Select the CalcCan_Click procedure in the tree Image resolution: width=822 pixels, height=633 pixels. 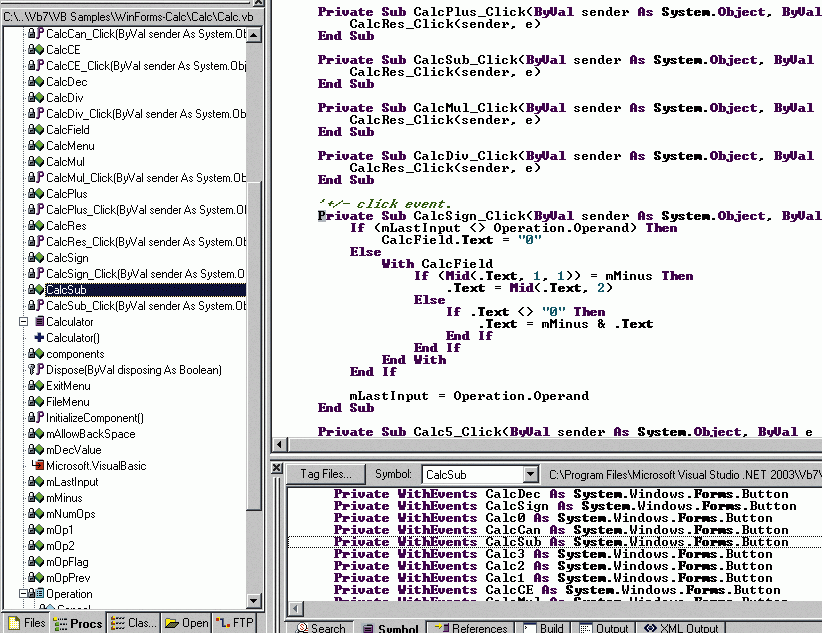pos(146,34)
